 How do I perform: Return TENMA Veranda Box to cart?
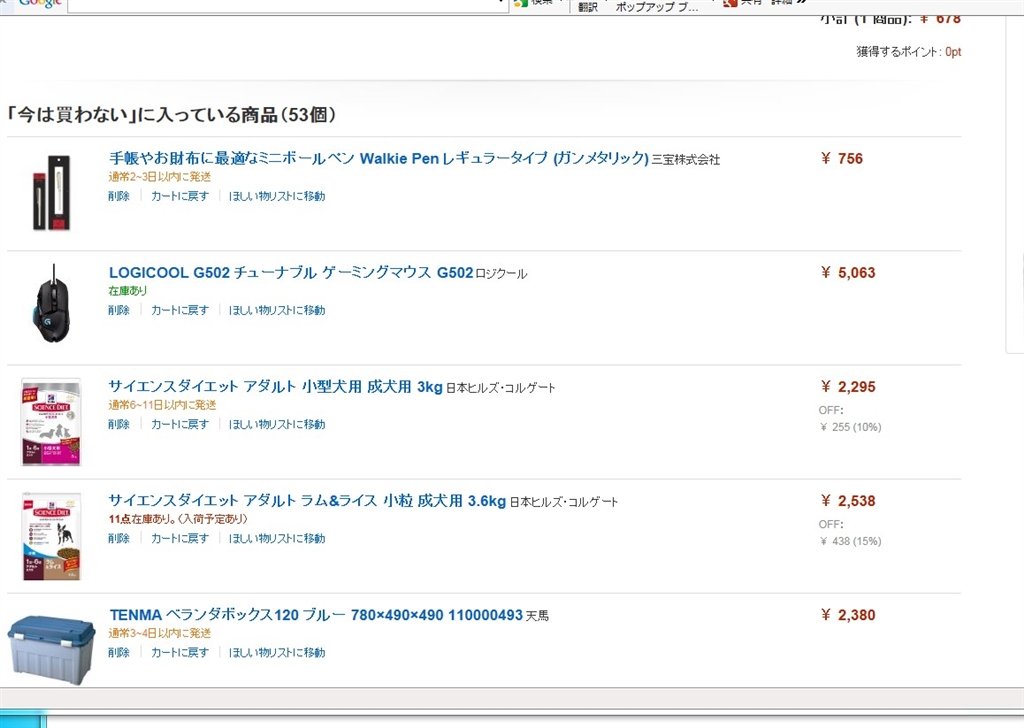pos(180,652)
